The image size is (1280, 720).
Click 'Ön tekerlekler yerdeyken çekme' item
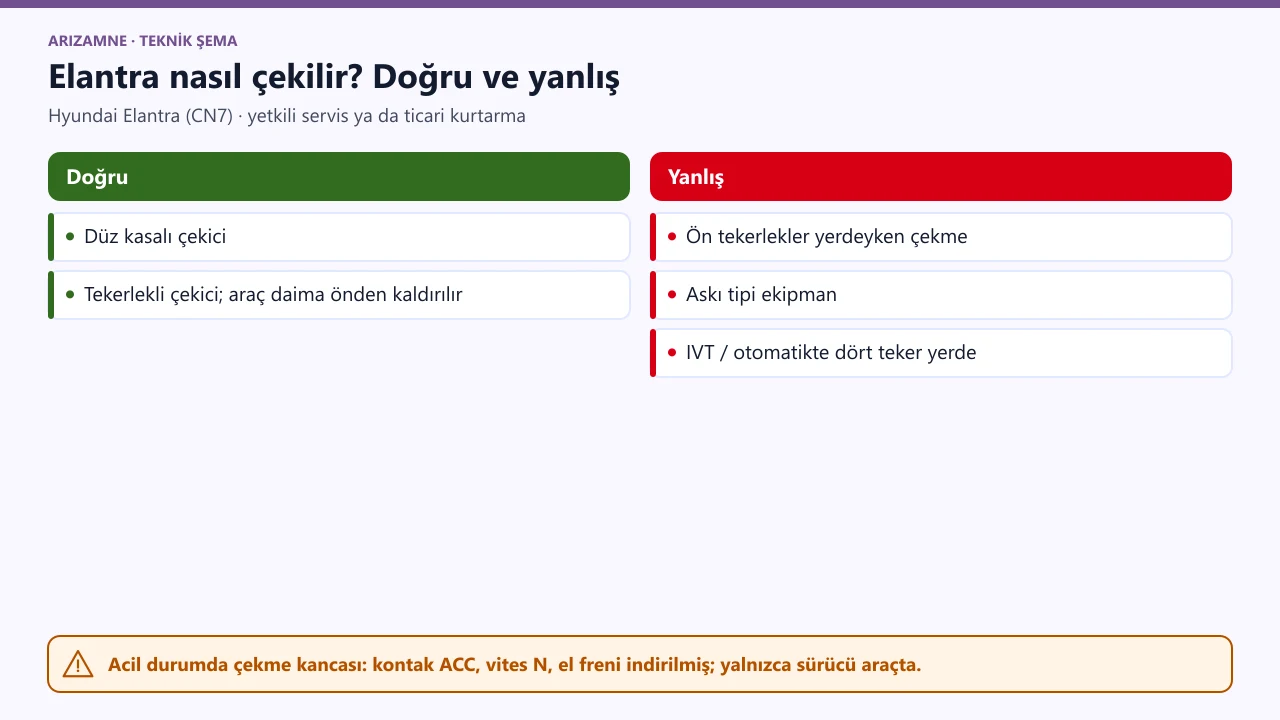[x=941, y=237]
